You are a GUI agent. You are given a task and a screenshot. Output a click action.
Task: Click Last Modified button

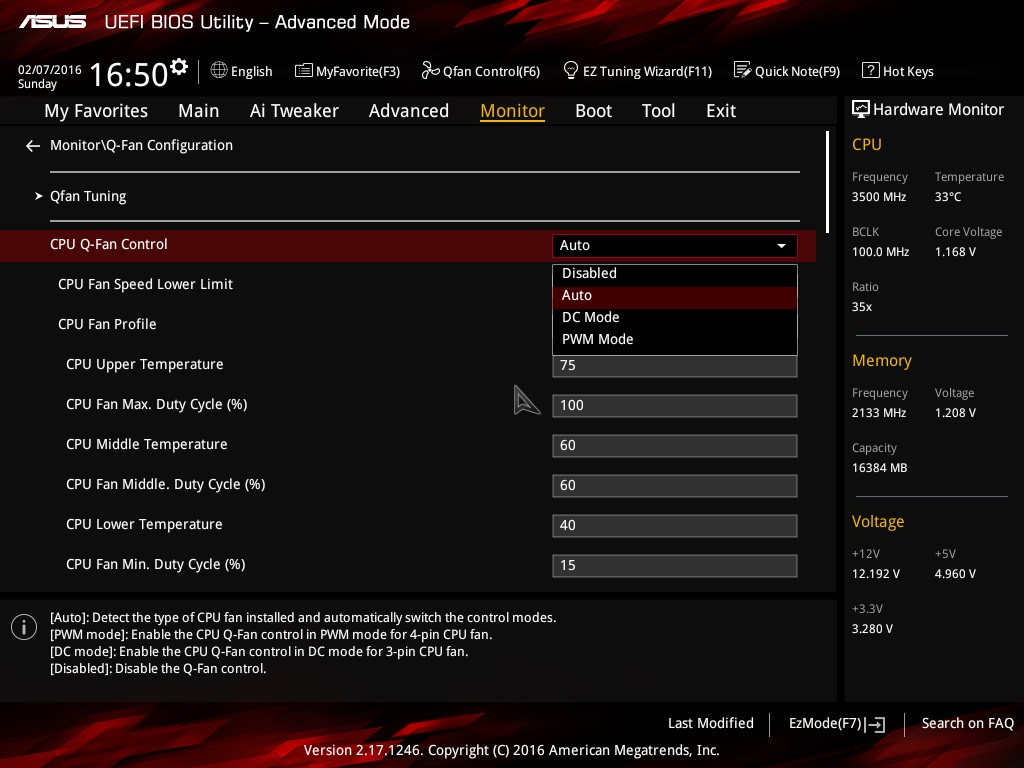[711, 724]
